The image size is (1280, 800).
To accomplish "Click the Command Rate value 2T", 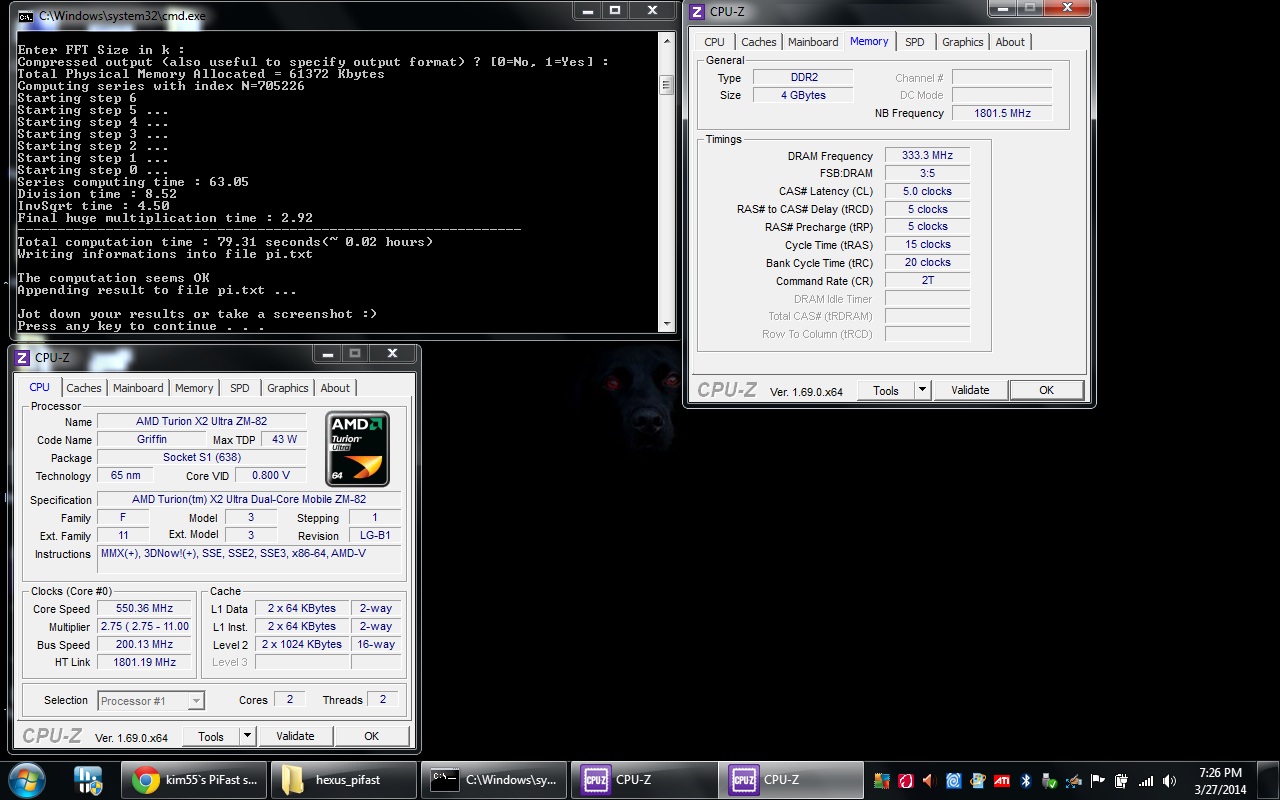I will 927,281.
